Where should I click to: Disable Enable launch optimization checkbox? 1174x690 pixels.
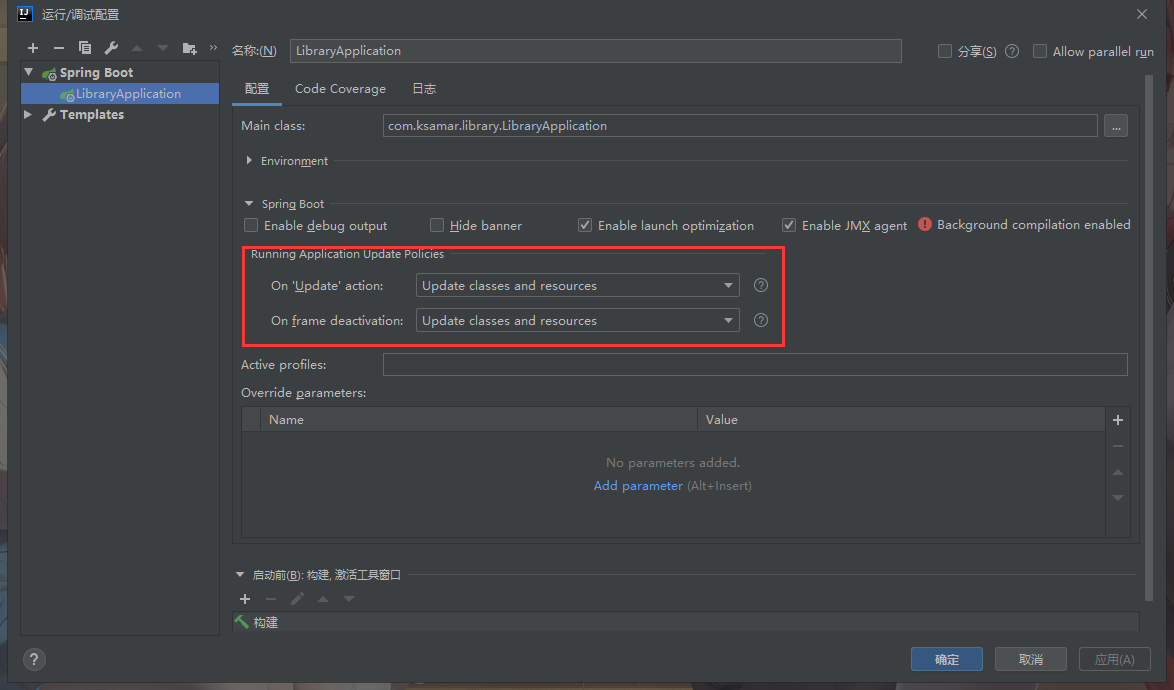585,225
